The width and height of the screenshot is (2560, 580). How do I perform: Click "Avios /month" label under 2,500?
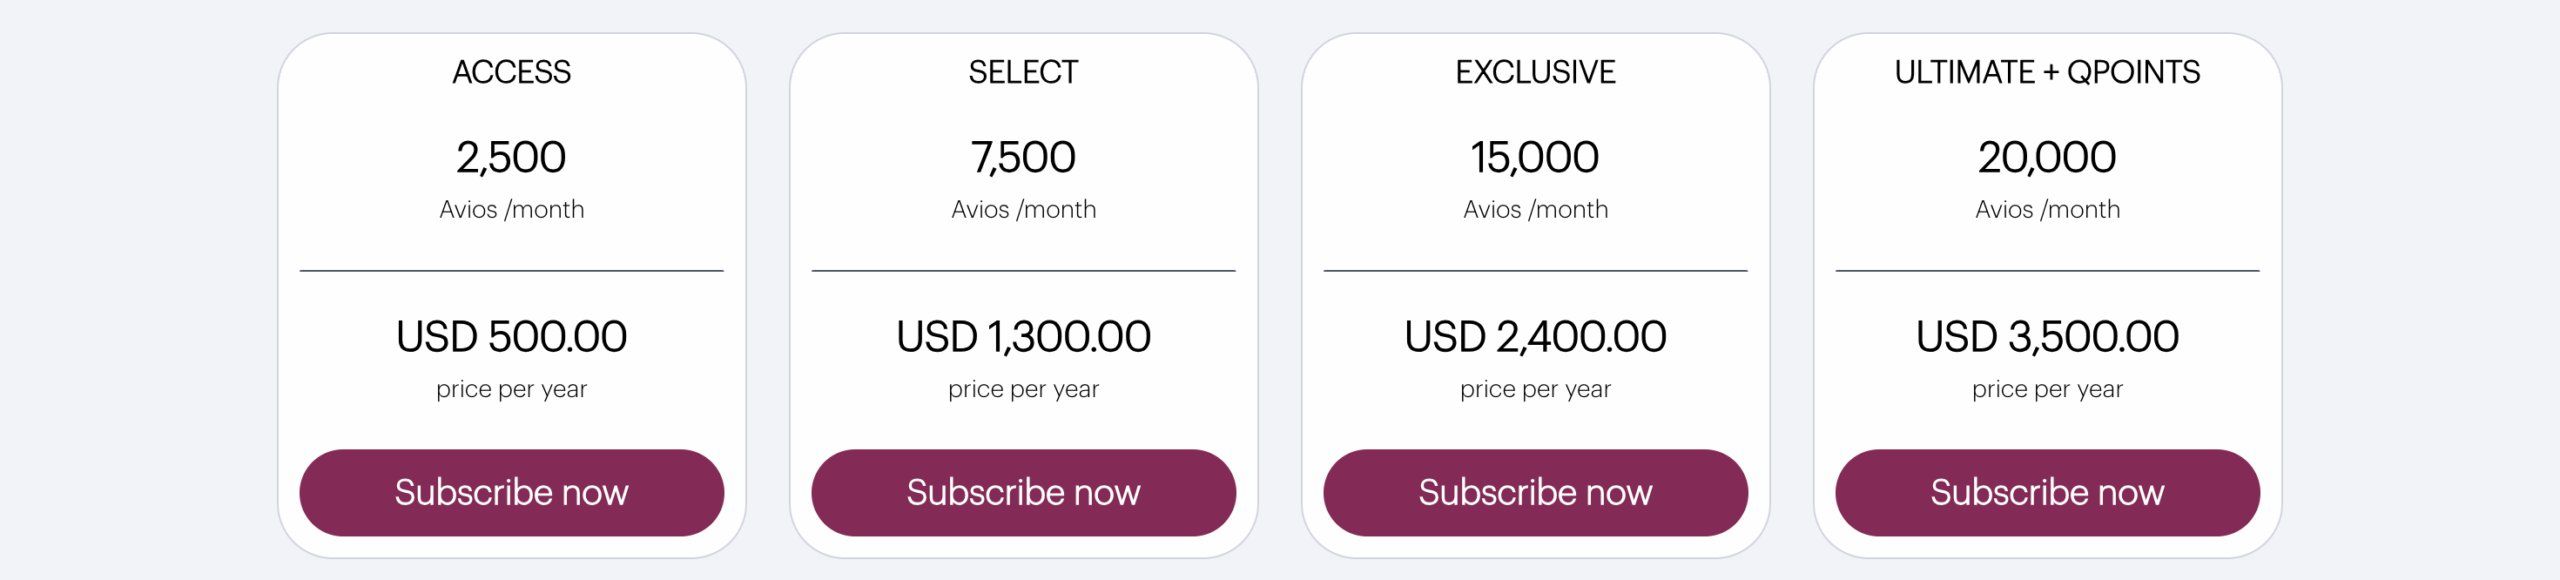tap(511, 209)
